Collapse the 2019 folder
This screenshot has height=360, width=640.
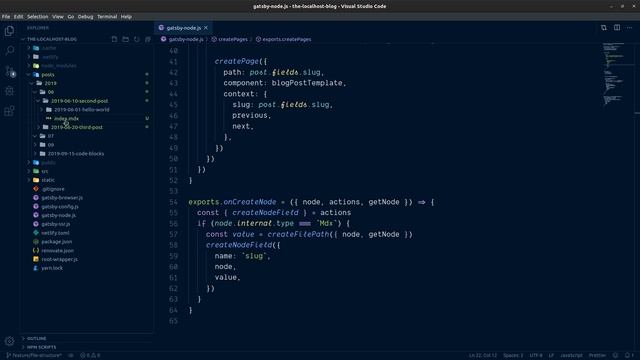pos(51,83)
